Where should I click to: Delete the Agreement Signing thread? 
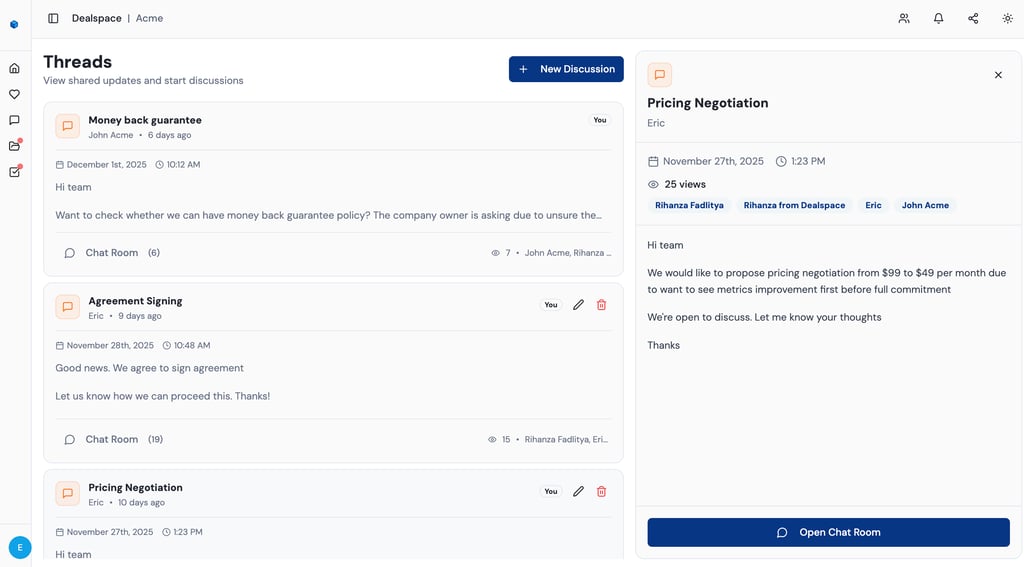click(x=601, y=305)
